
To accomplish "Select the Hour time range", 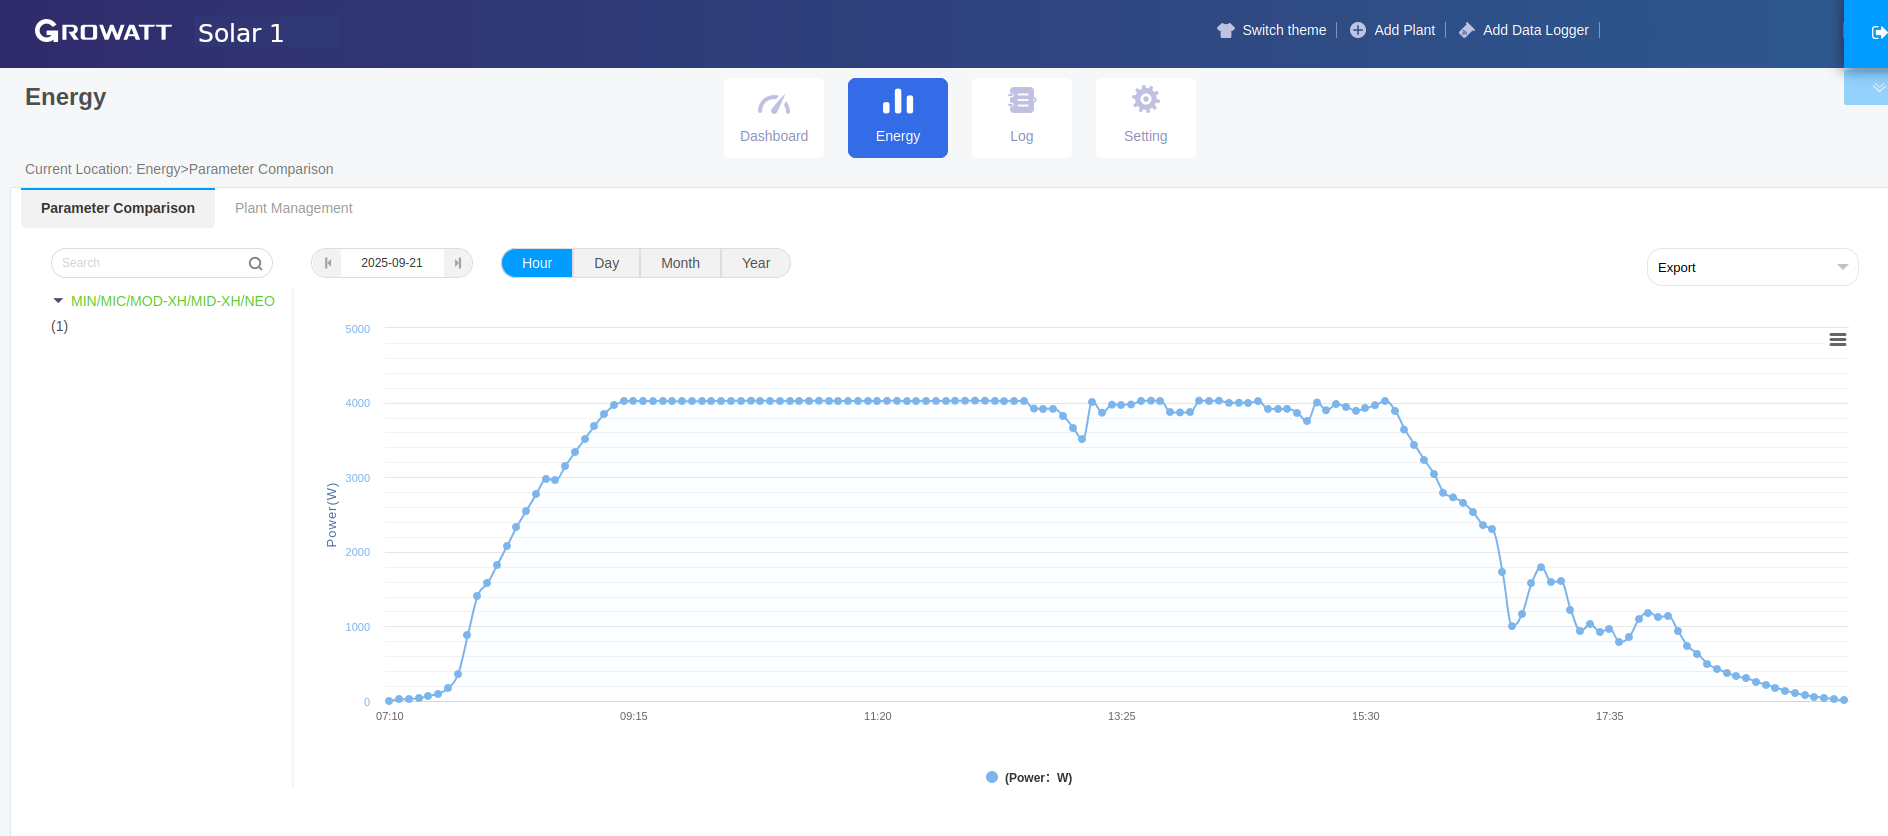I will (x=537, y=263).
